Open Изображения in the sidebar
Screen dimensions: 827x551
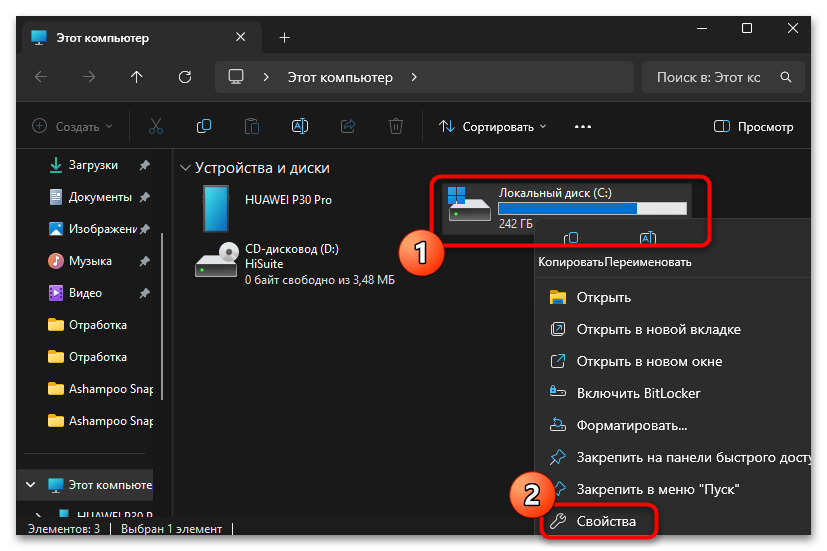[103, 229]
